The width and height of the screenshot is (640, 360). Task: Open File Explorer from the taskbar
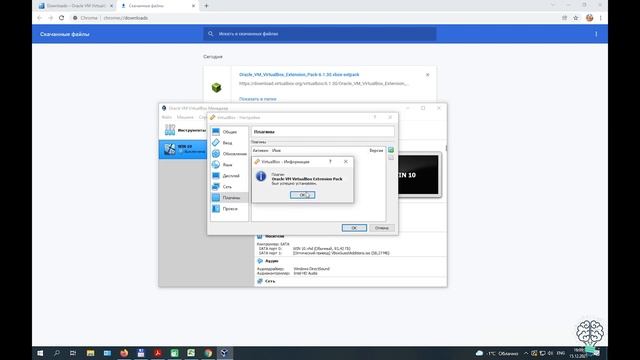[91, 353]
